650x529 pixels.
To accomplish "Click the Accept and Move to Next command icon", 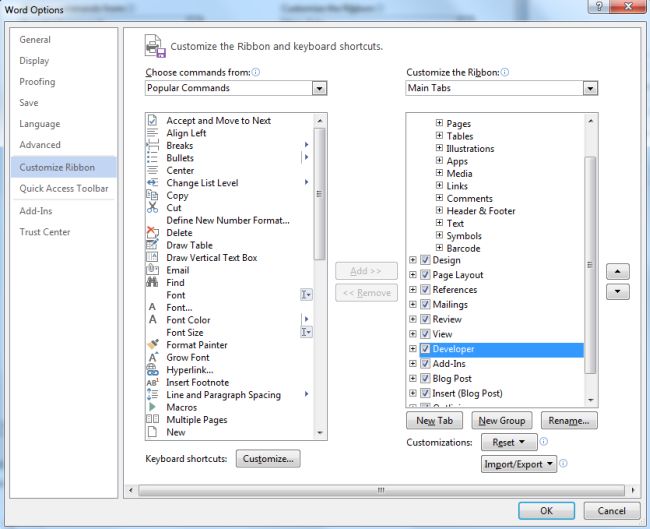I will pyautogui.click(x=152, y=120).
